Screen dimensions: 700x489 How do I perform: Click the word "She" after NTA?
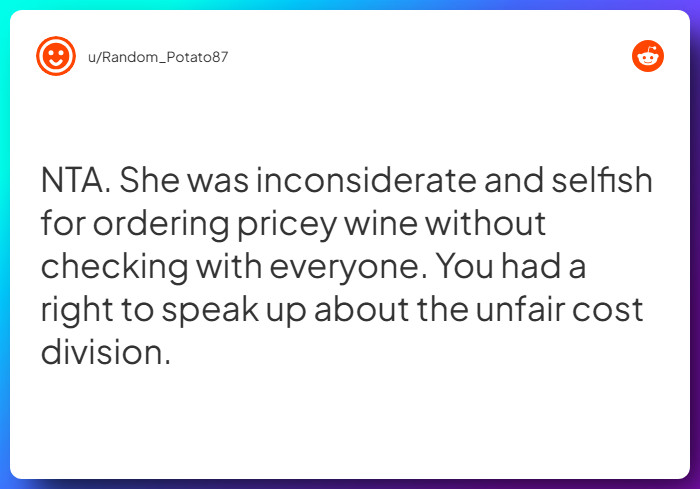150,180
